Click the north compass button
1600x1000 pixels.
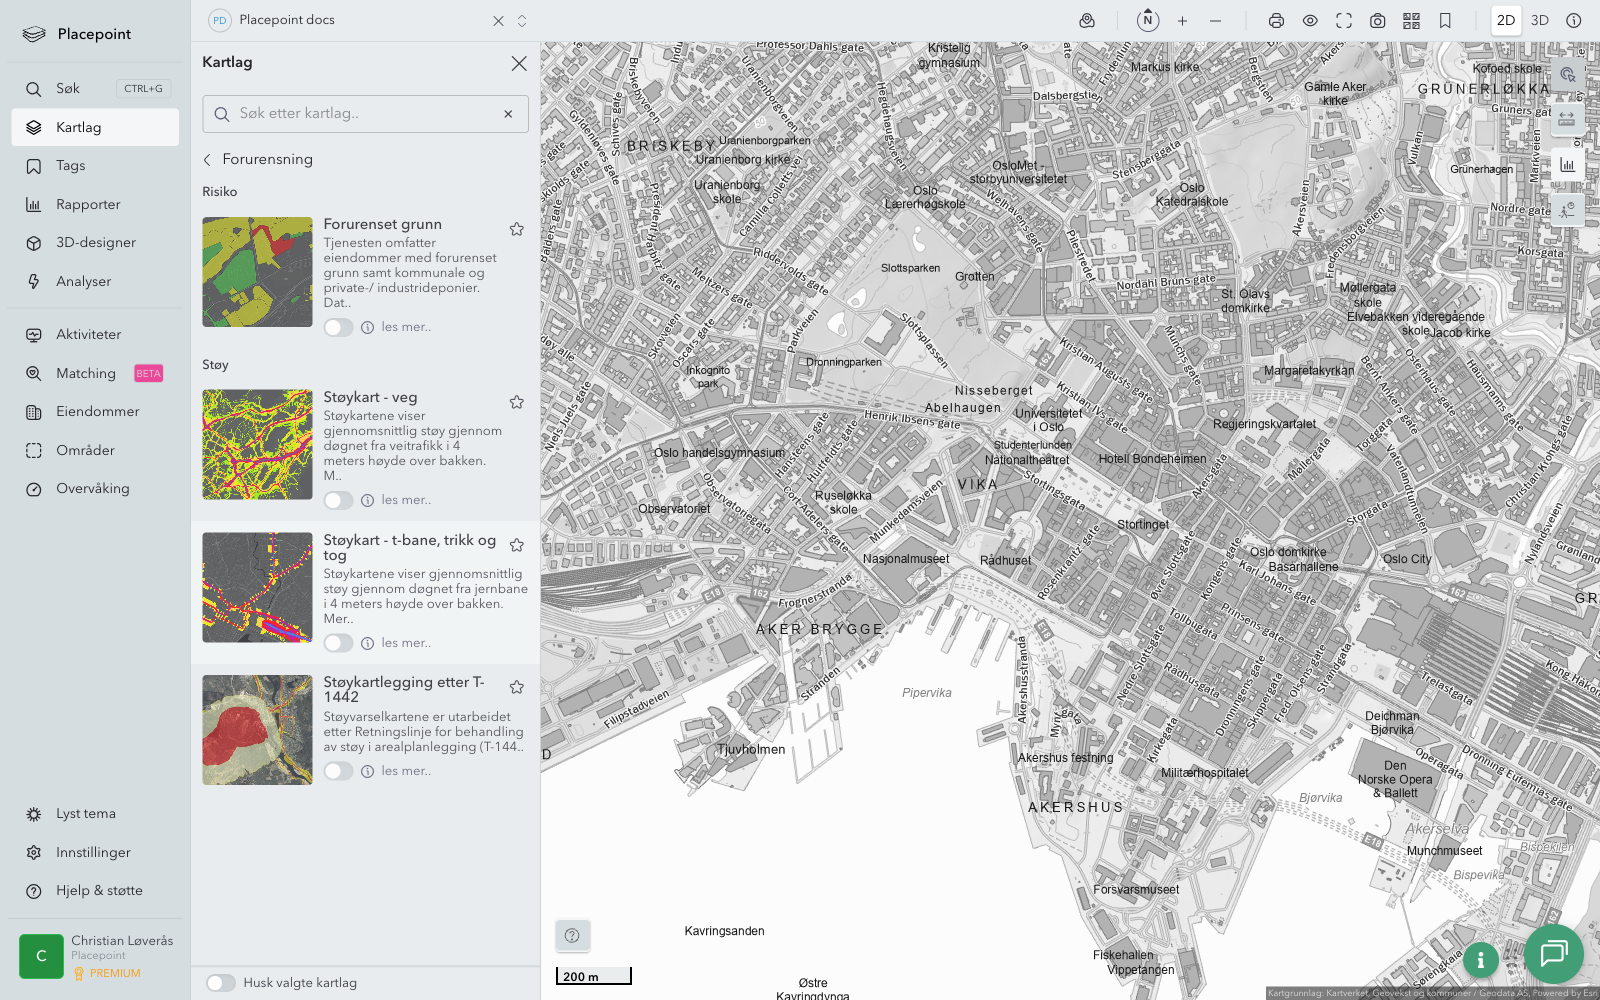(x=1148, y=21)
